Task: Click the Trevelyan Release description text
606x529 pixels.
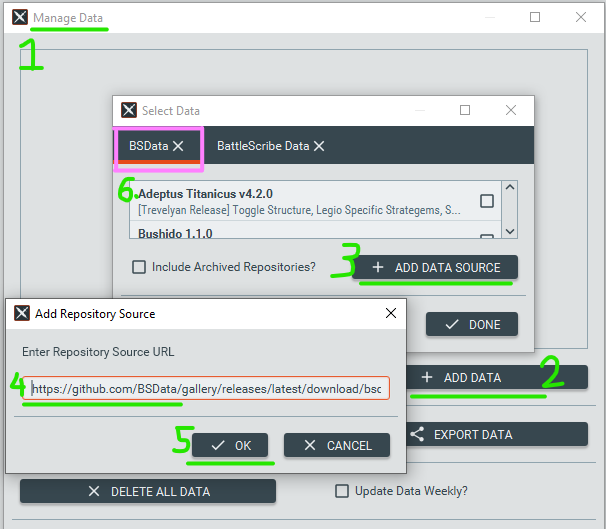Action: pyautogui.click(x=299, y=210)
